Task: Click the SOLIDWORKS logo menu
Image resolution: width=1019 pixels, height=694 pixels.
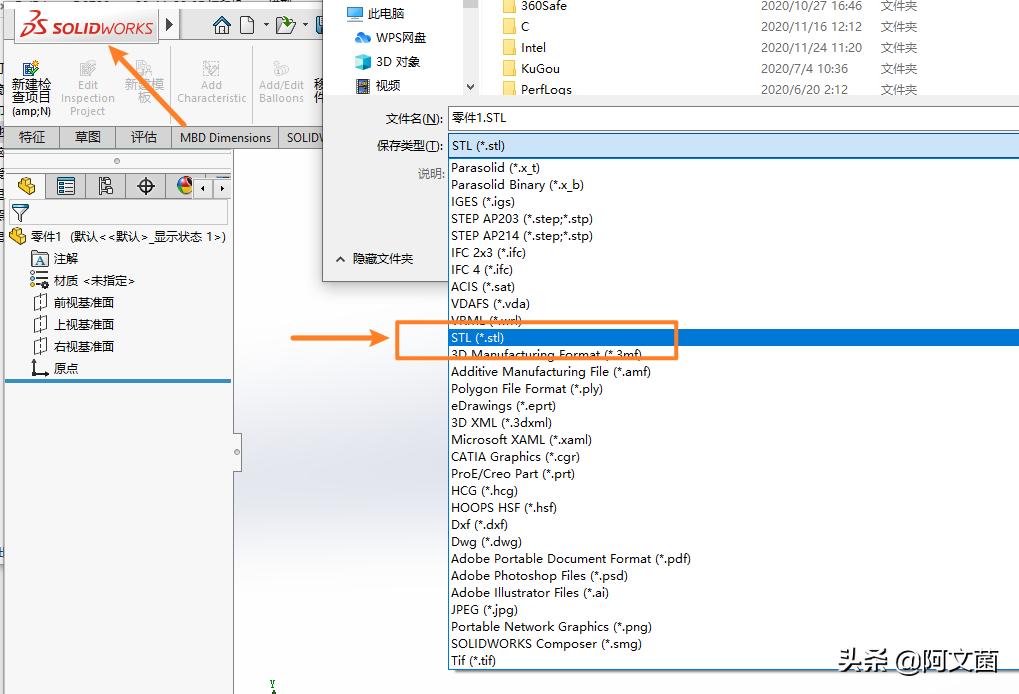Action: click(x=86, y=26)
